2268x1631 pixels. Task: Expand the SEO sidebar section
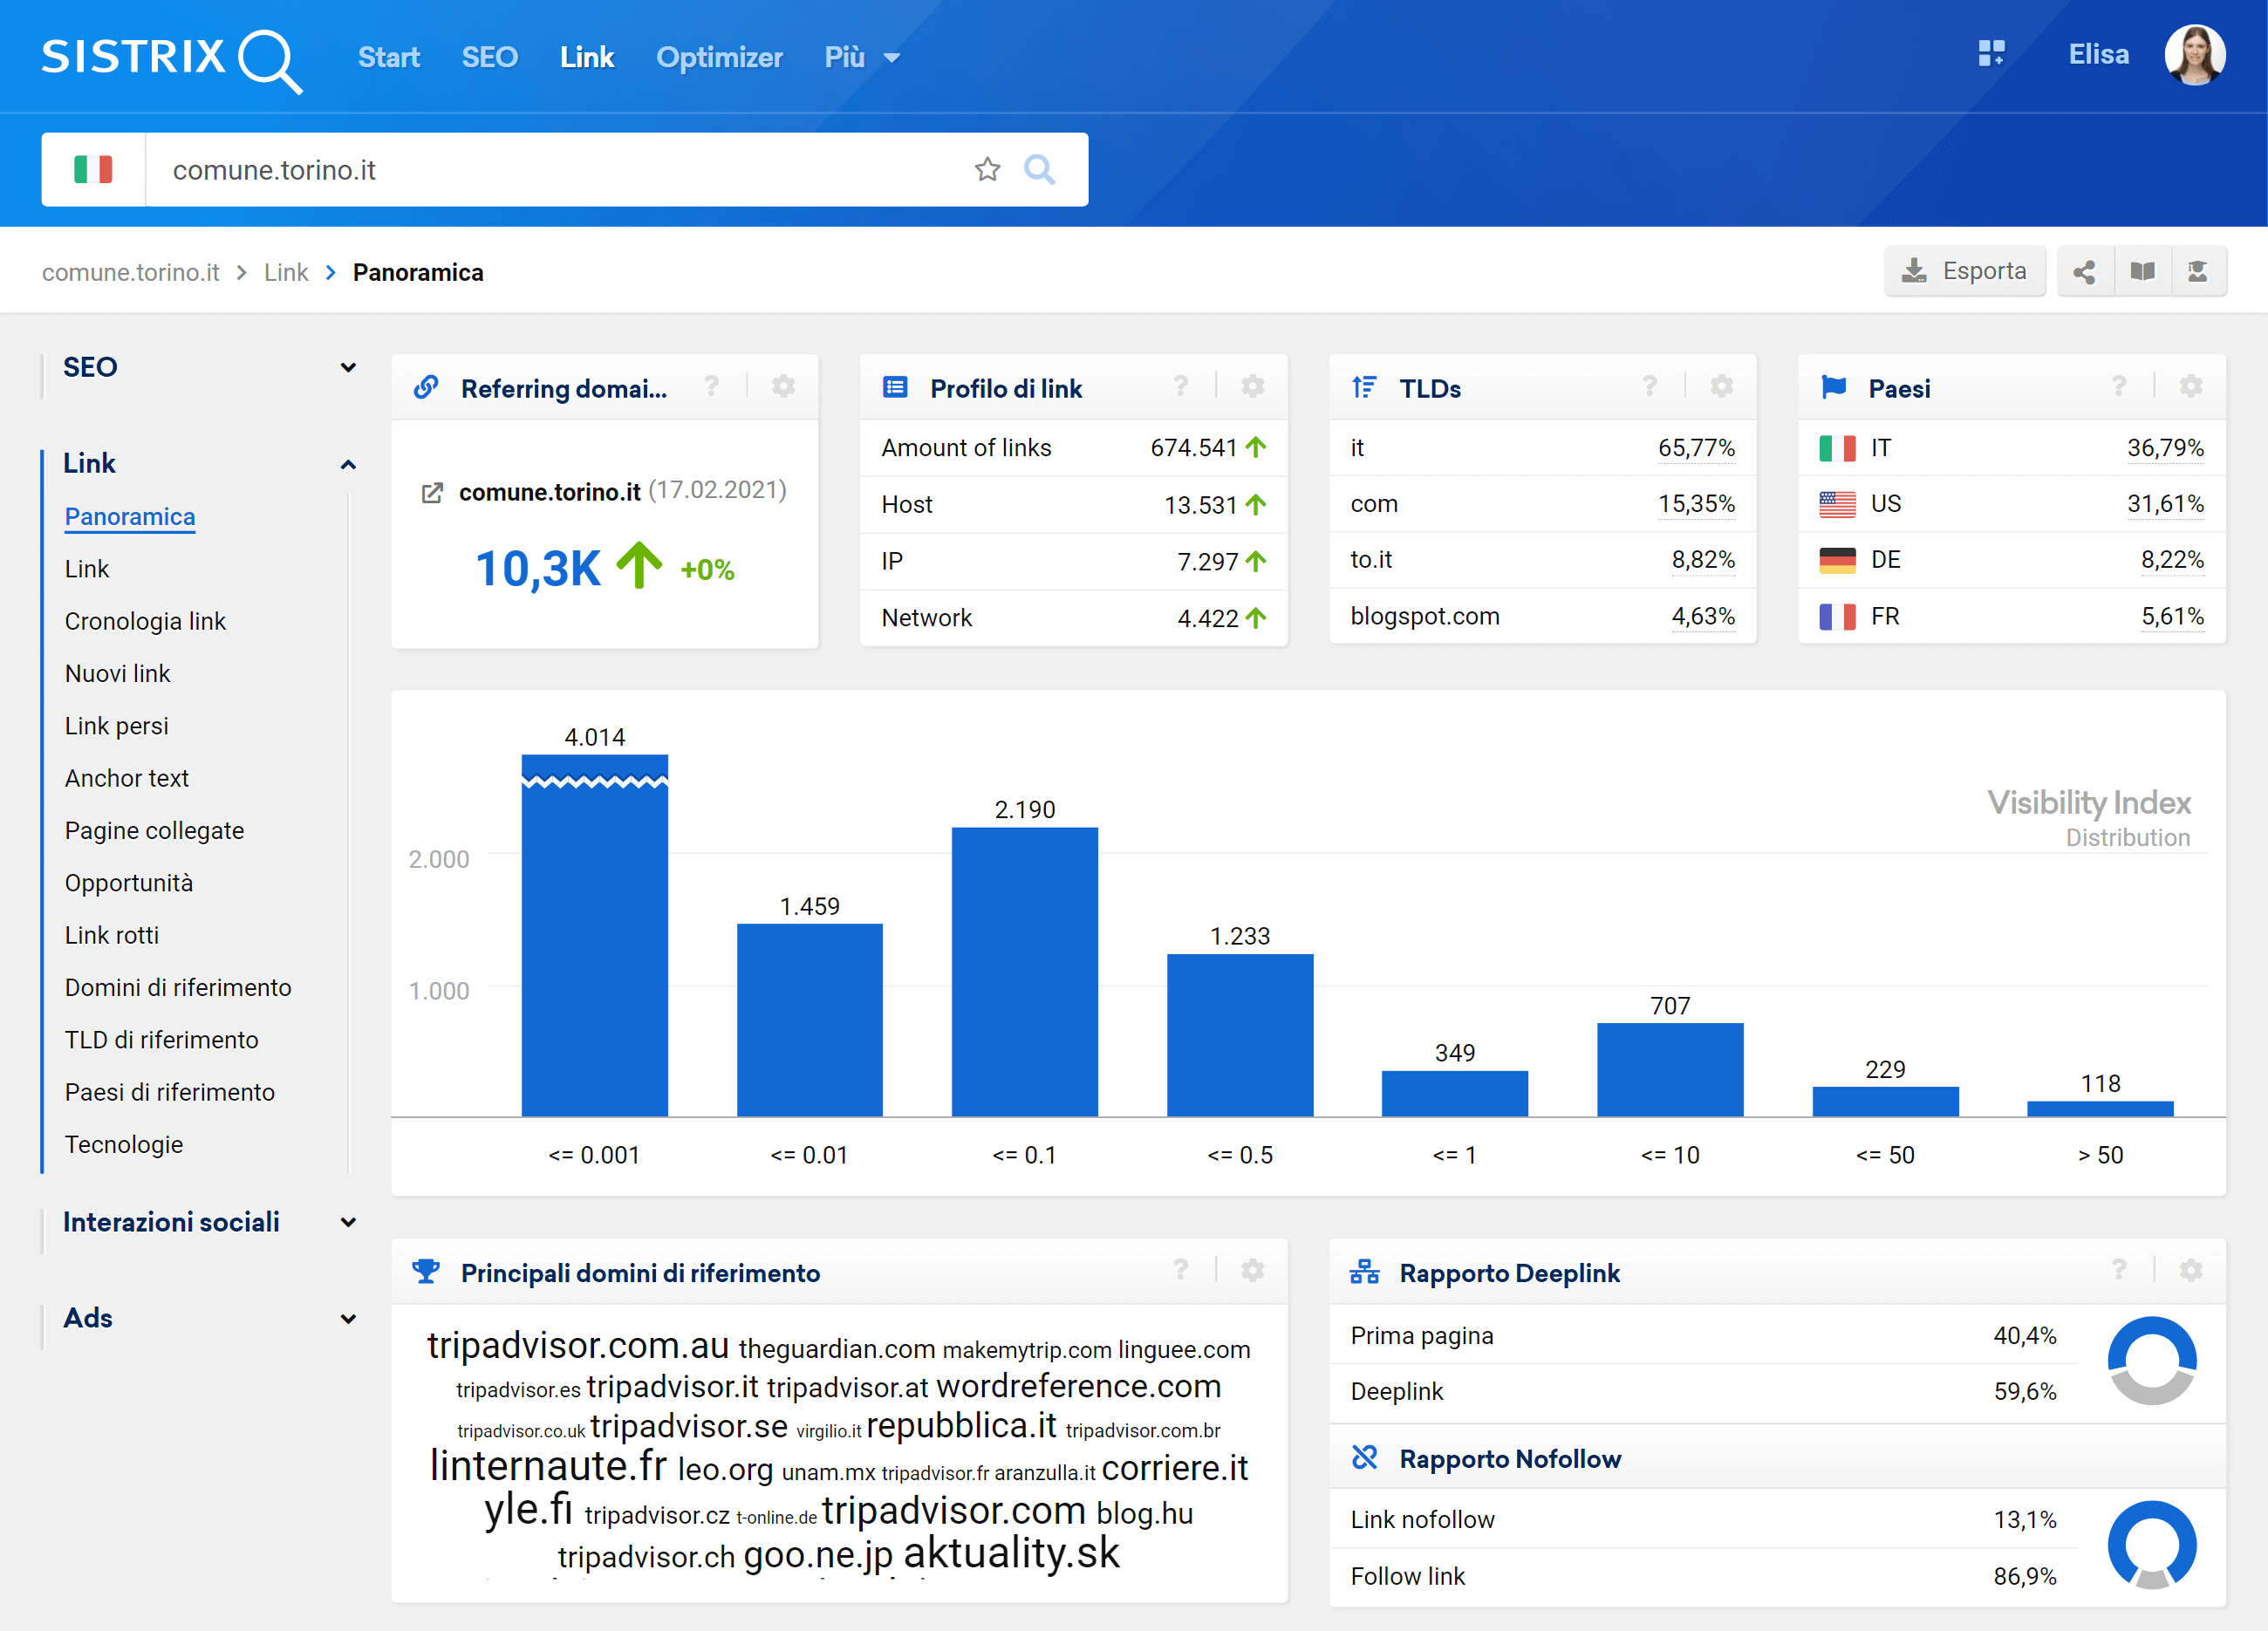348,368
